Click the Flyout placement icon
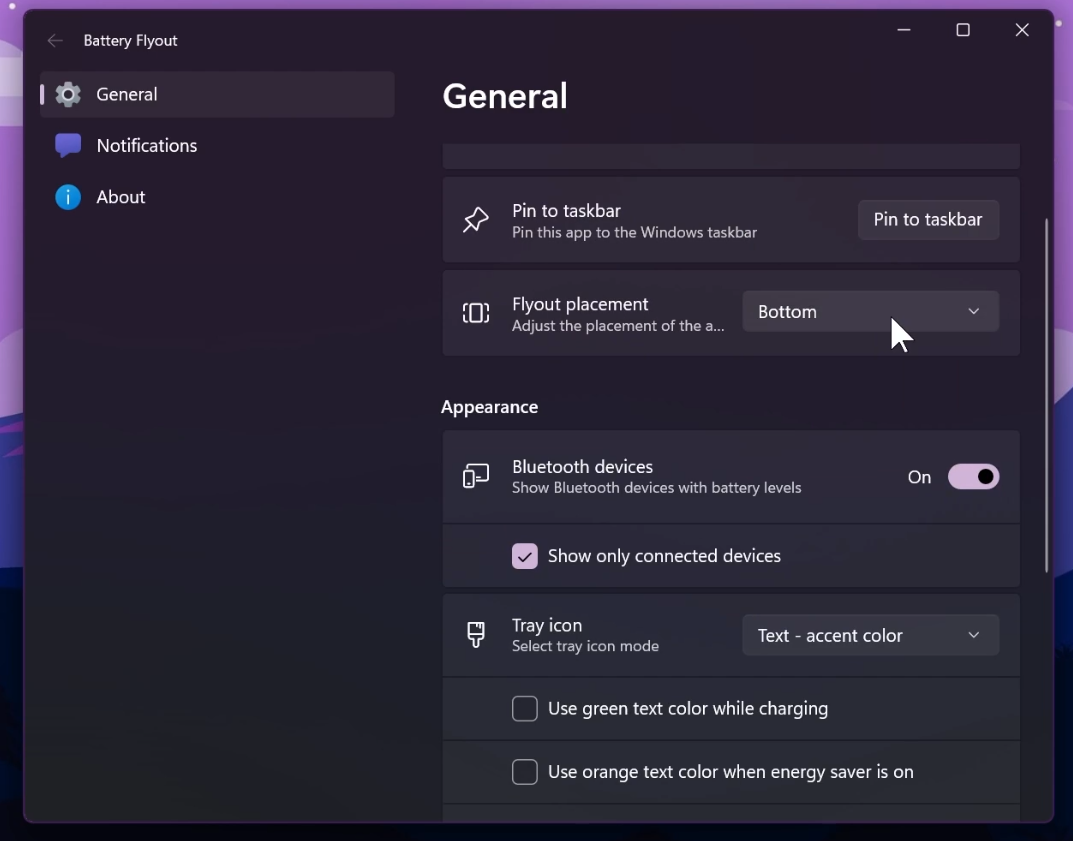Screen dimensions: 1073x841 coord(476,313)
